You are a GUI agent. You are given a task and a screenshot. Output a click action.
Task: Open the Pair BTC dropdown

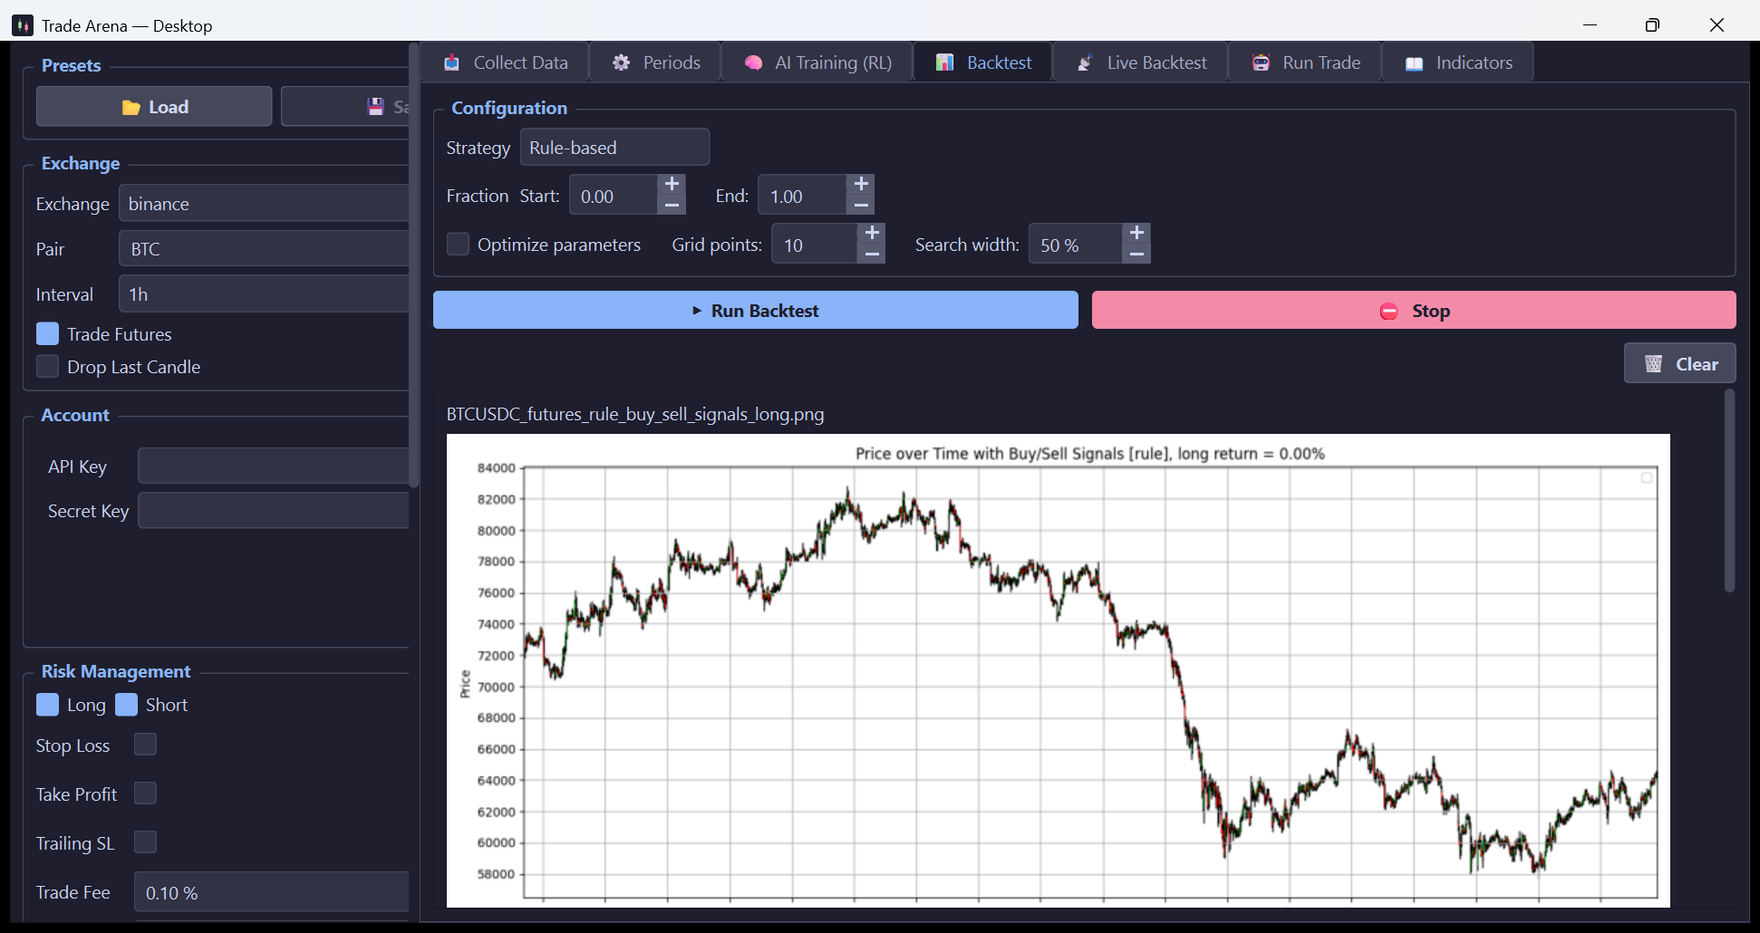tap(264, 249)
